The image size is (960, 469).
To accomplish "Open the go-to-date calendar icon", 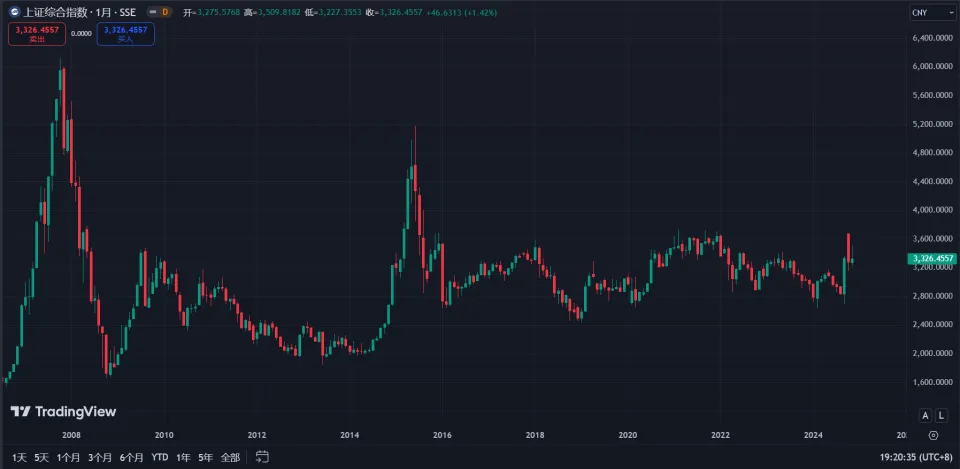I will pyautogui.click(x=262, y=457).
